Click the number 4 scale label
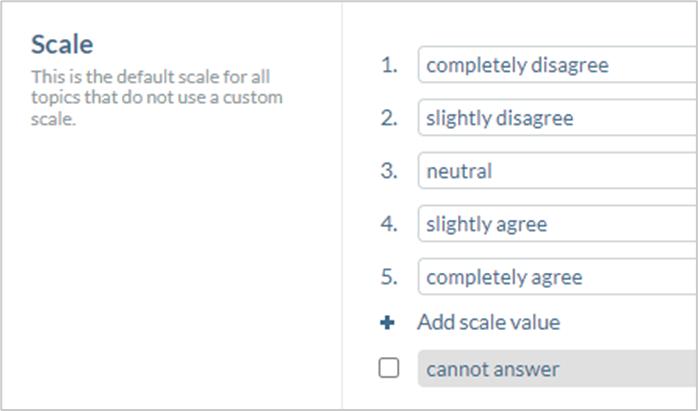Screen dimensions: 698x411 [390, 224]
